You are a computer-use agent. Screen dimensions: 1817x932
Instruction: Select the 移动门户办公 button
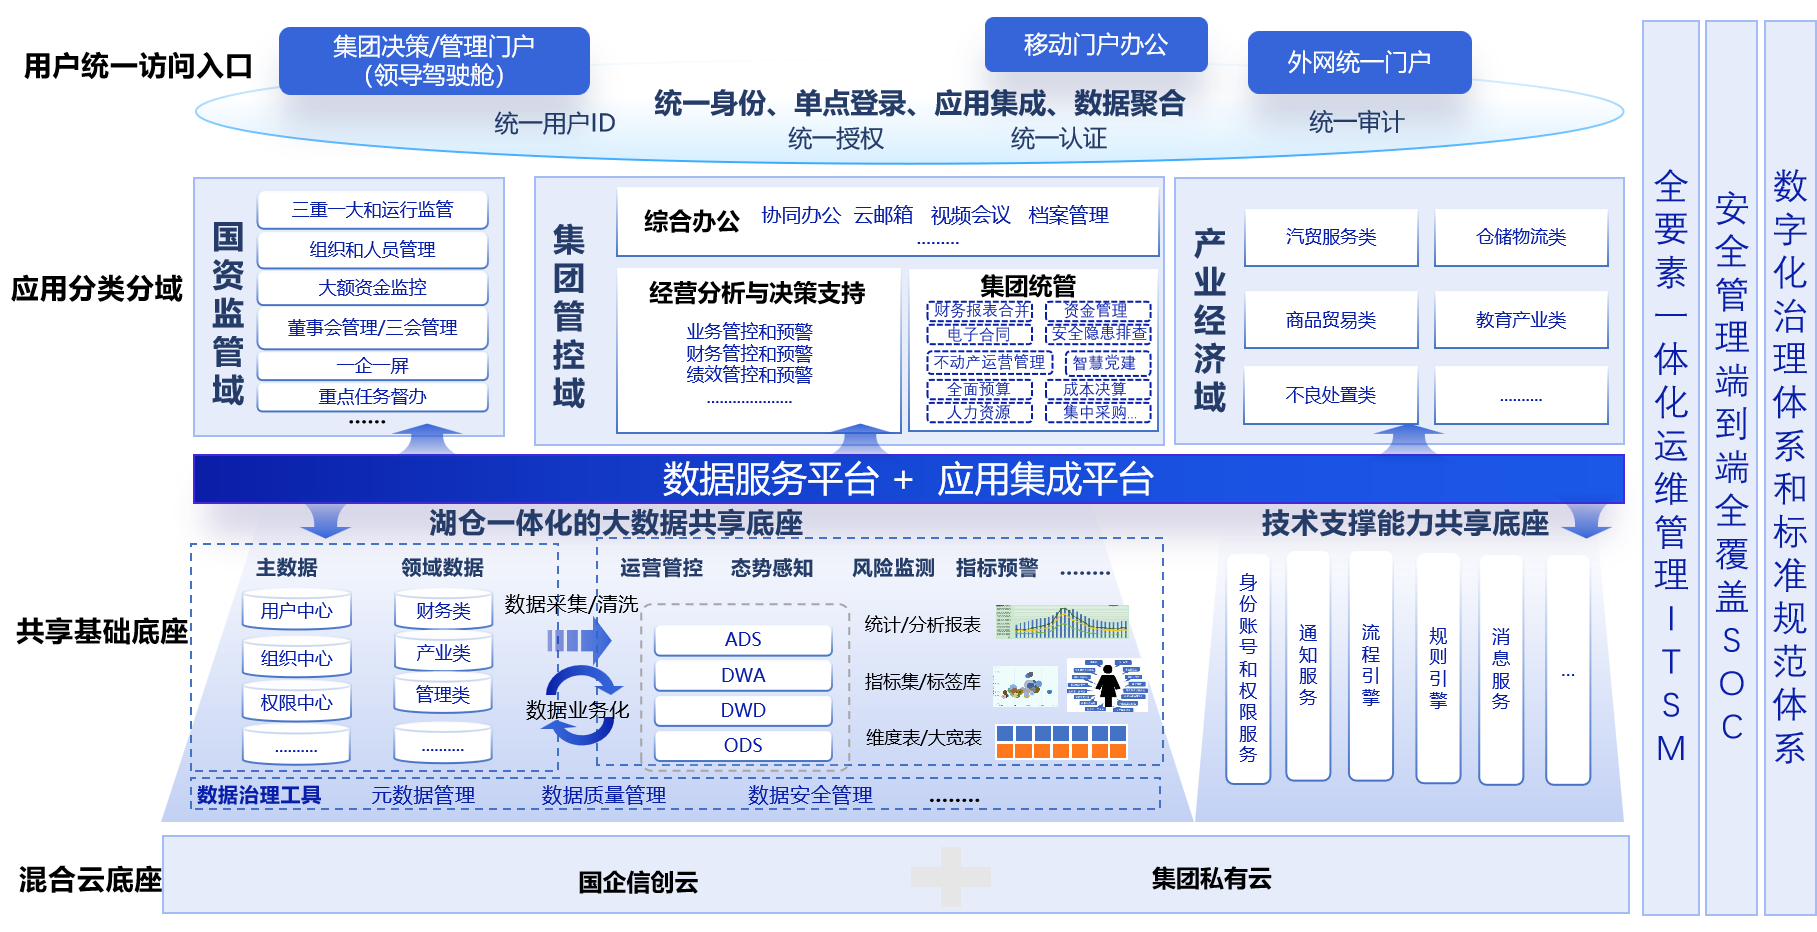[x=1096, y=45]
